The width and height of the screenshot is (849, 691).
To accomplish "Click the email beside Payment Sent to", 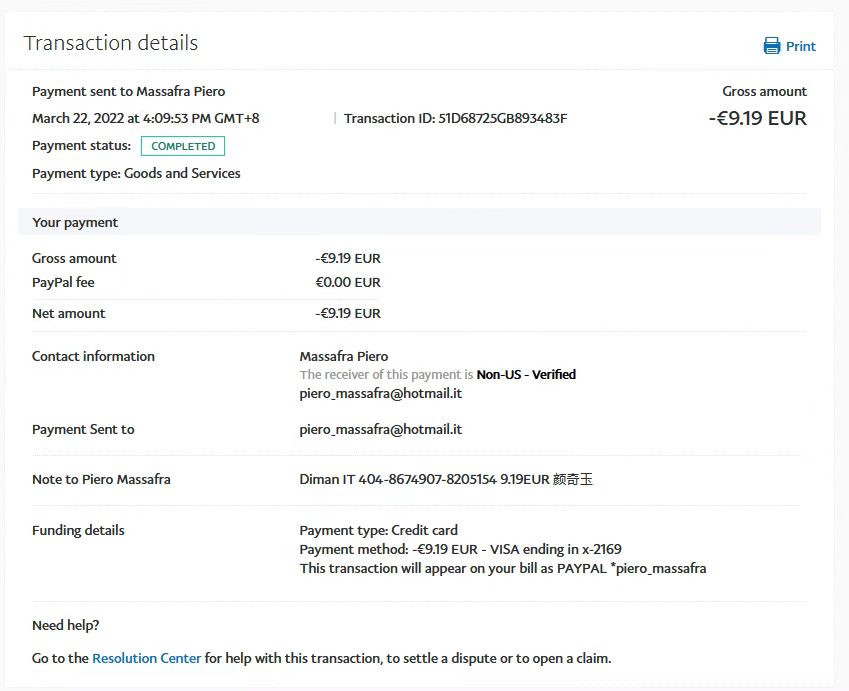I will 380,429.
